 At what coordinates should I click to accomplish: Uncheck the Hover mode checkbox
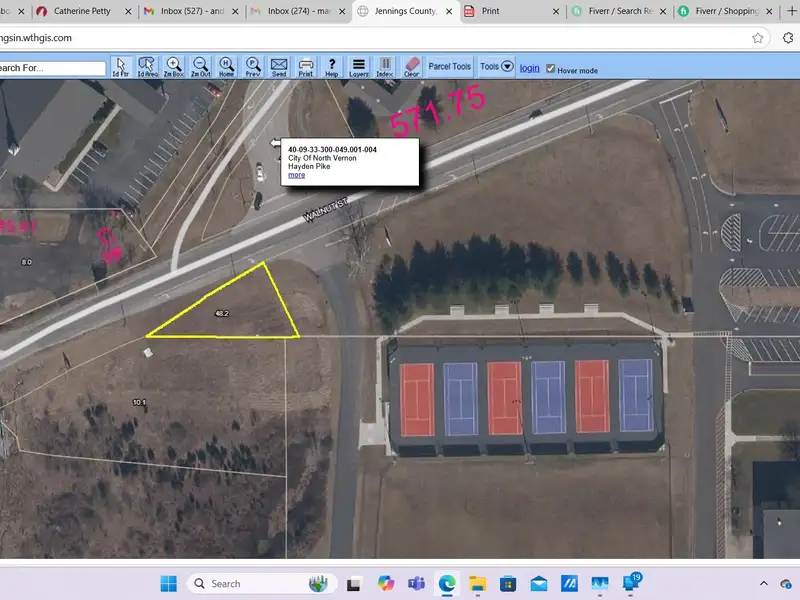coord(550,68)
